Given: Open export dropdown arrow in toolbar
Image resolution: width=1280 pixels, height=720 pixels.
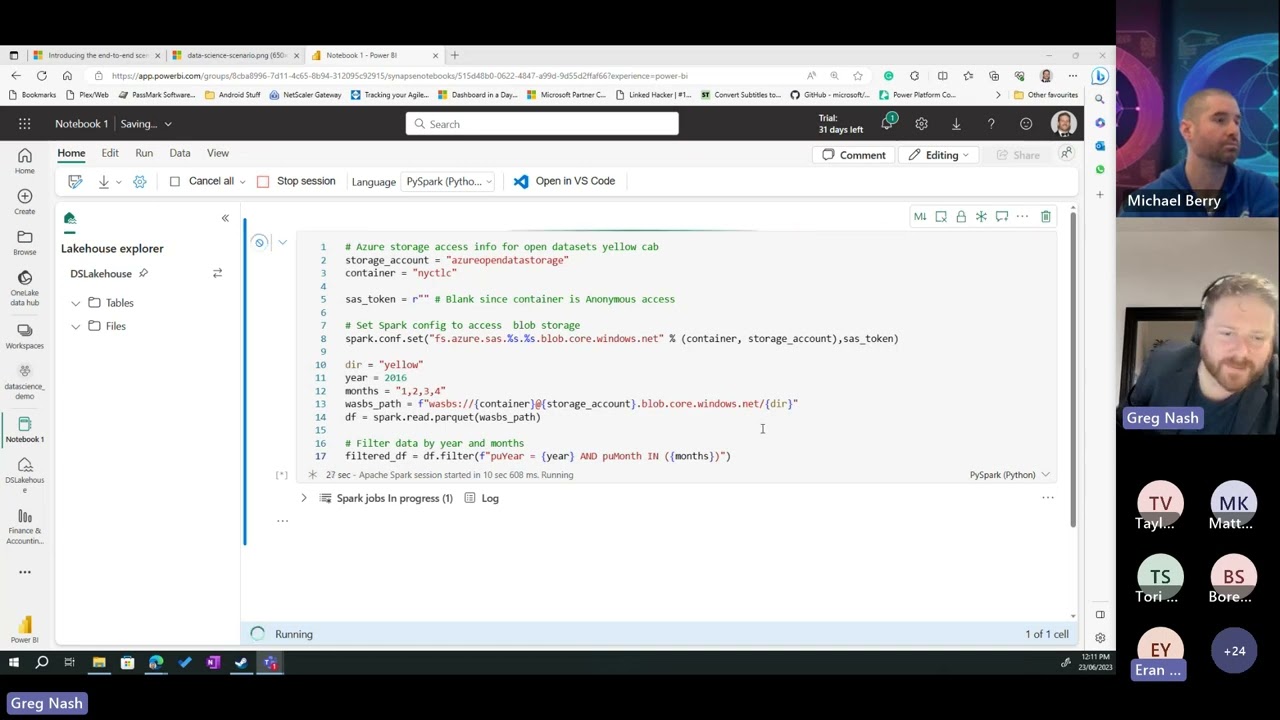Looking at the screenshot, I should (118, 182).
